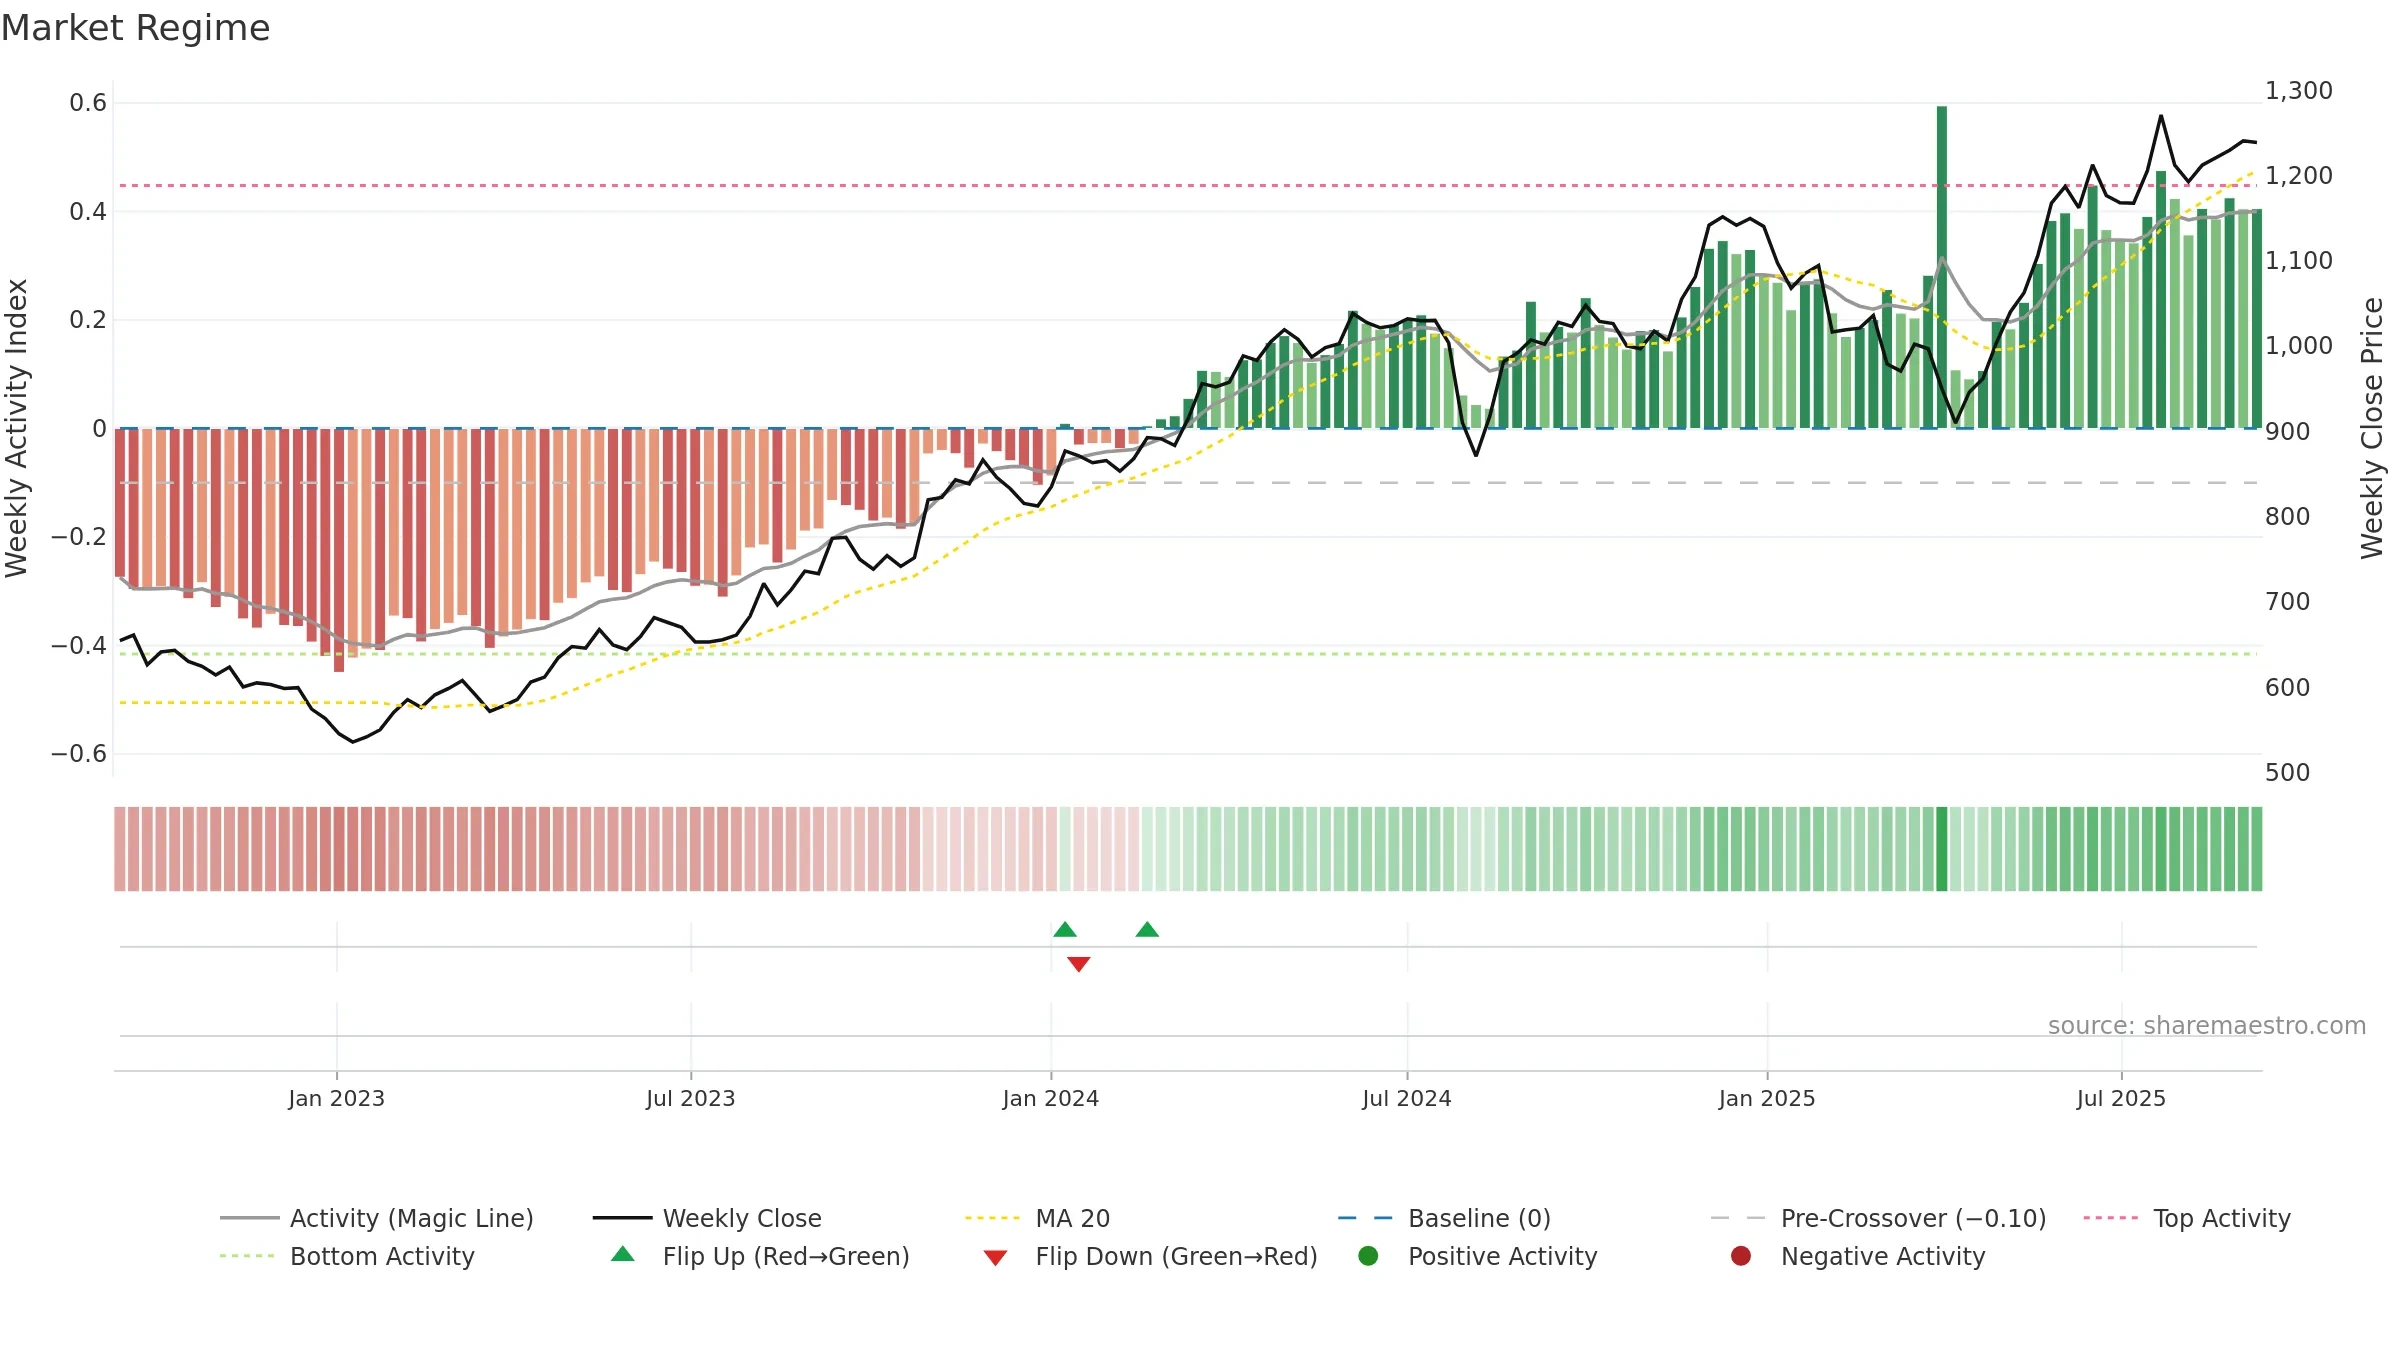Click the Jan 2024 x-axis label
Viewport: 2400px width, 1350px height.
coord(1051,1098)
